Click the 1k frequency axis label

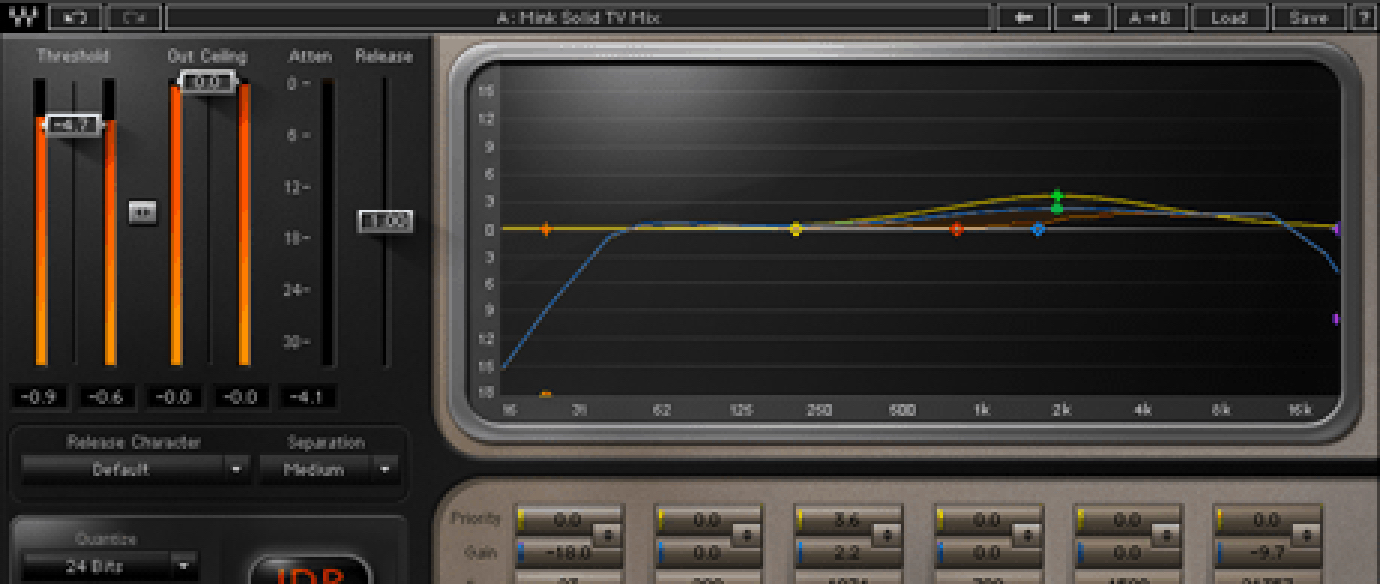point(981,409)
